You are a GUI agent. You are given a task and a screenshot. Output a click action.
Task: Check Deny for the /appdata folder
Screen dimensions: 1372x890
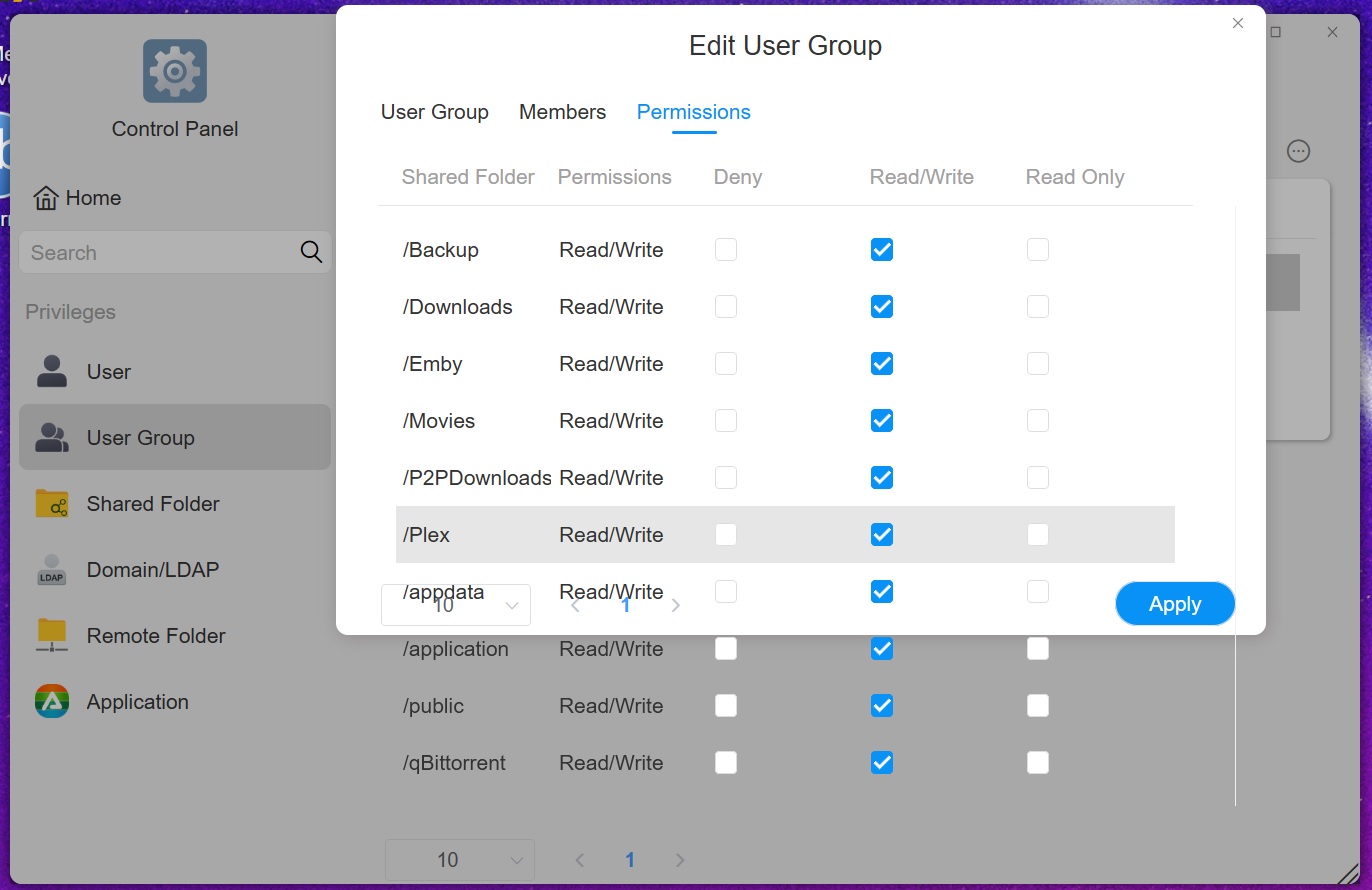coord(726,592)
